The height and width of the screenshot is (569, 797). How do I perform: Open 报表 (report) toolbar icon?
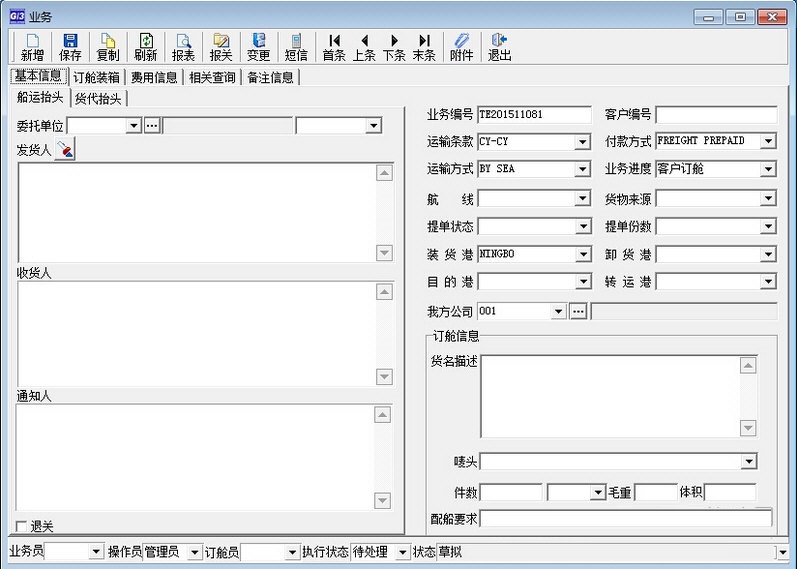(183, 47)
